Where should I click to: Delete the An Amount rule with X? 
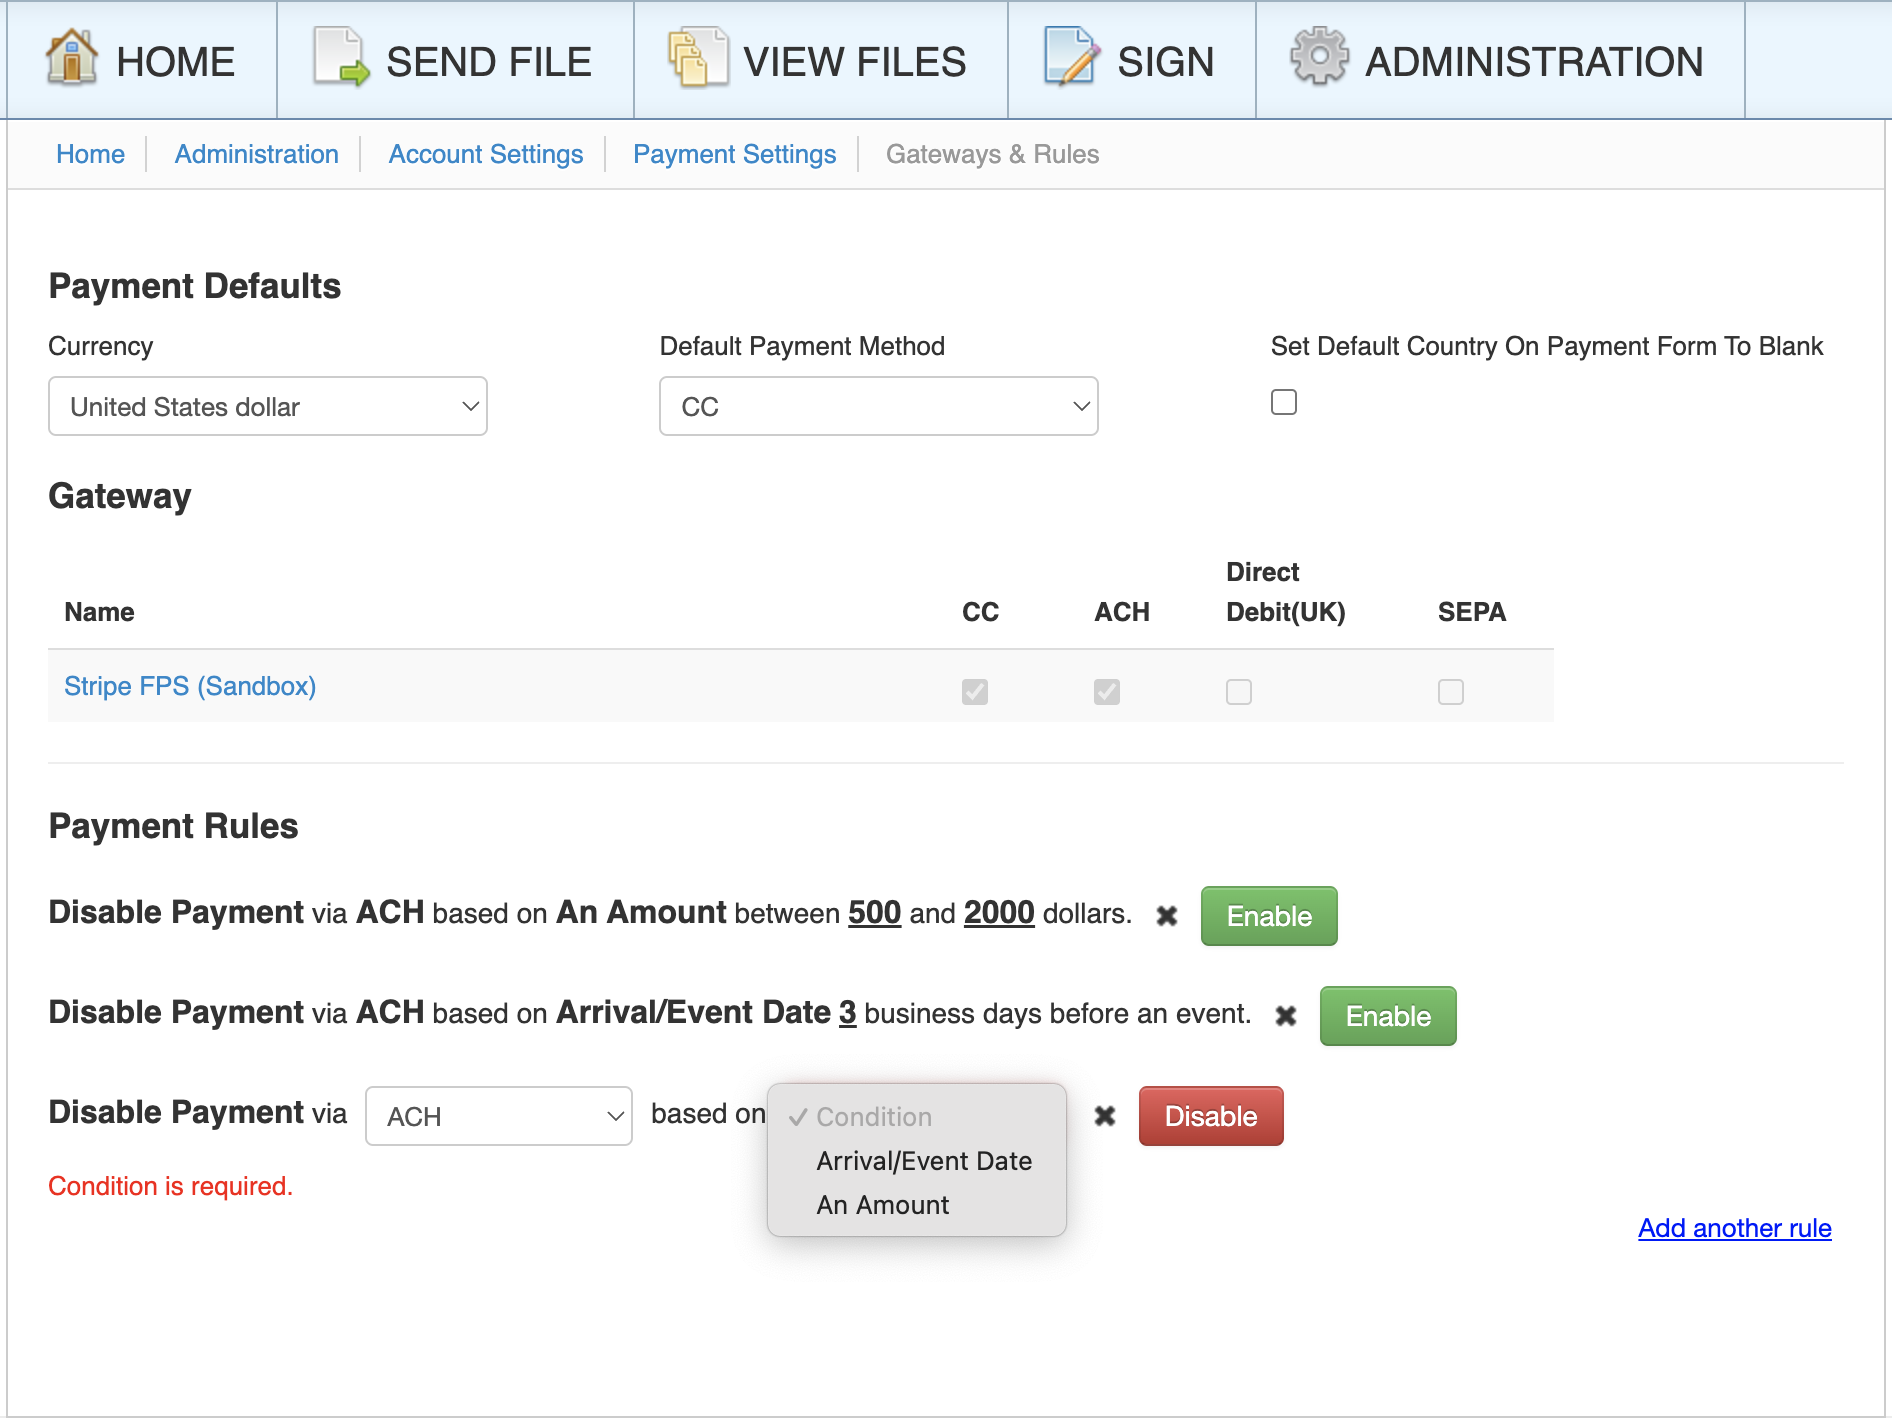click(x=1166, y=915)
